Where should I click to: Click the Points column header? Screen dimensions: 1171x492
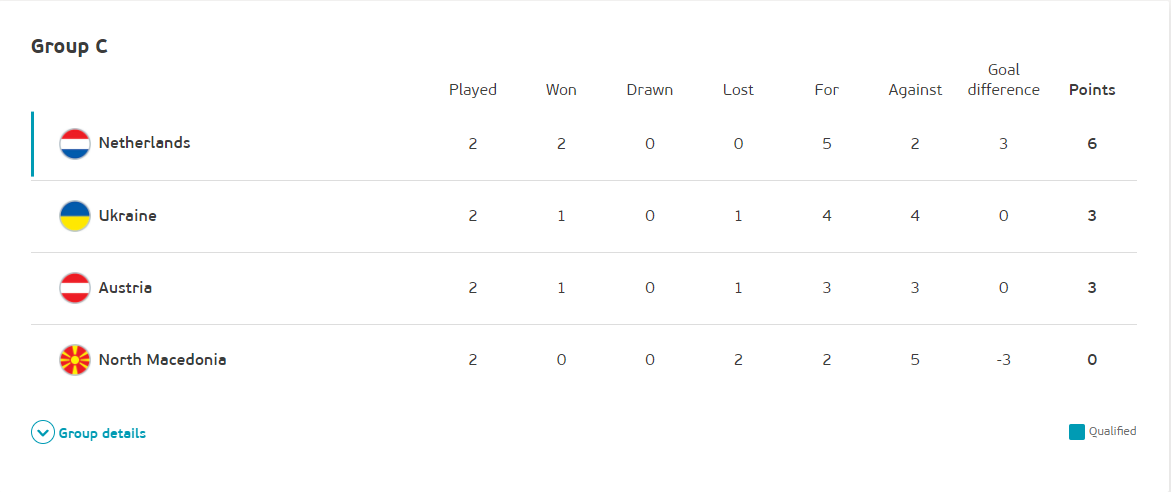tap(1092, 90)
